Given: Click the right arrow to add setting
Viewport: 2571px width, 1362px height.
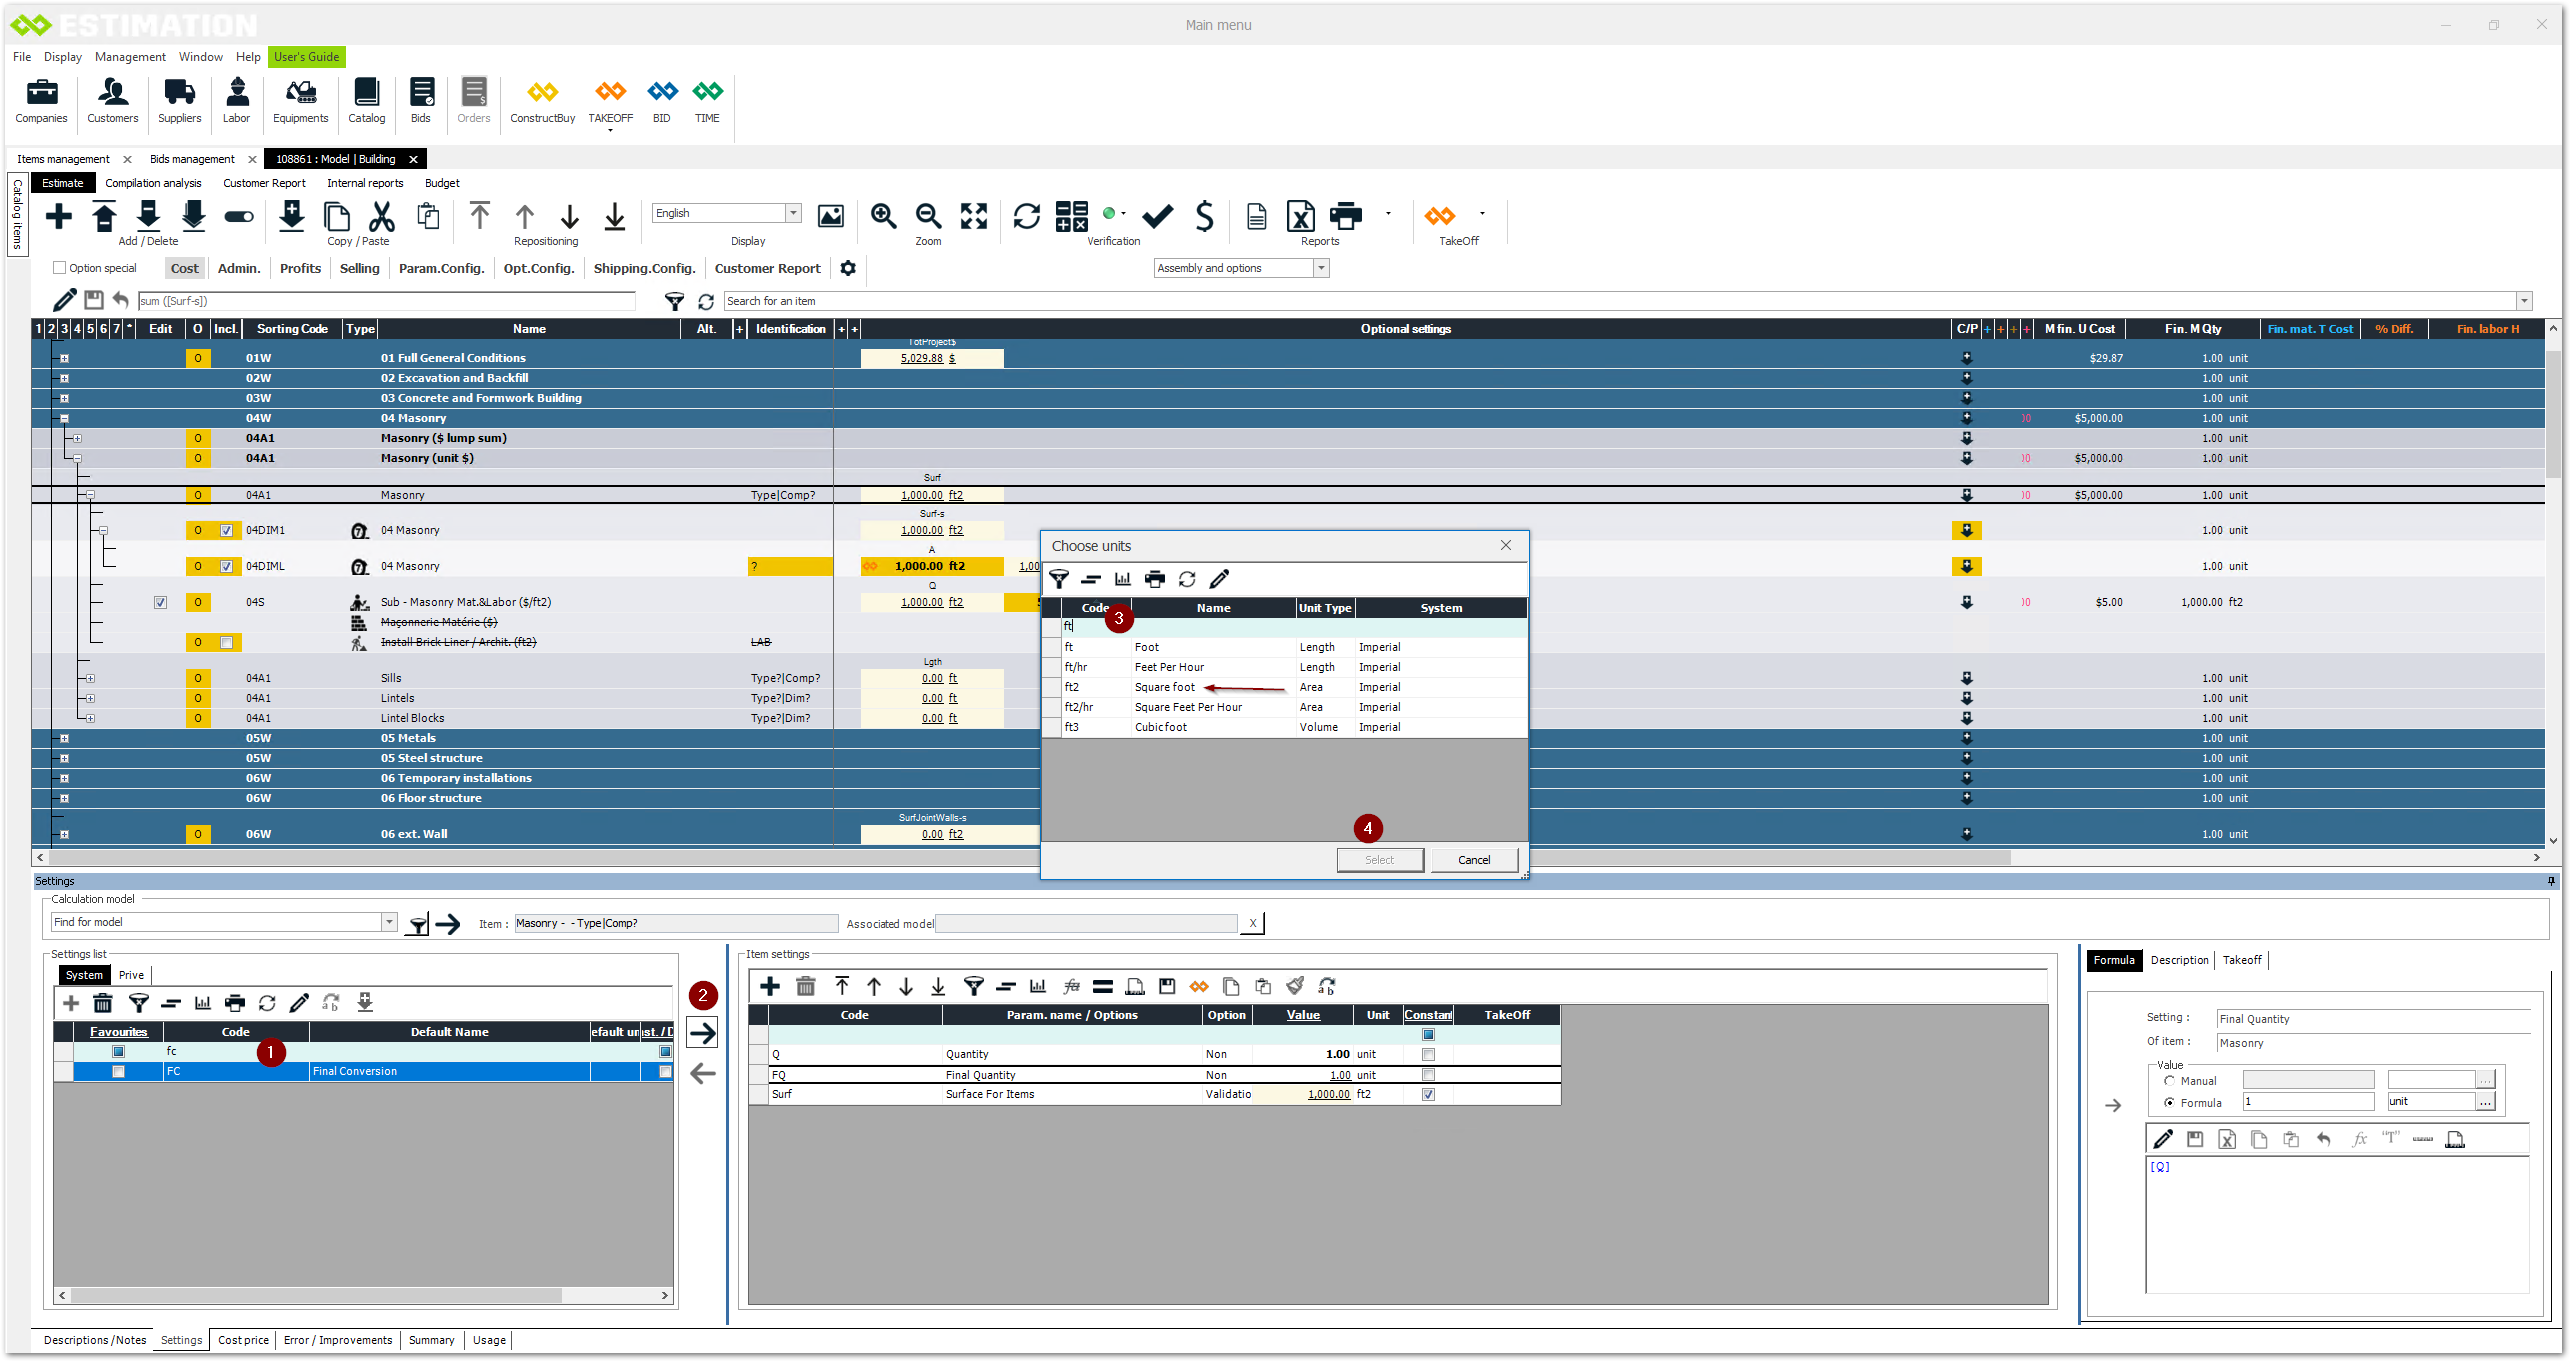Looking at the screenshot, I should (703, 1033).
